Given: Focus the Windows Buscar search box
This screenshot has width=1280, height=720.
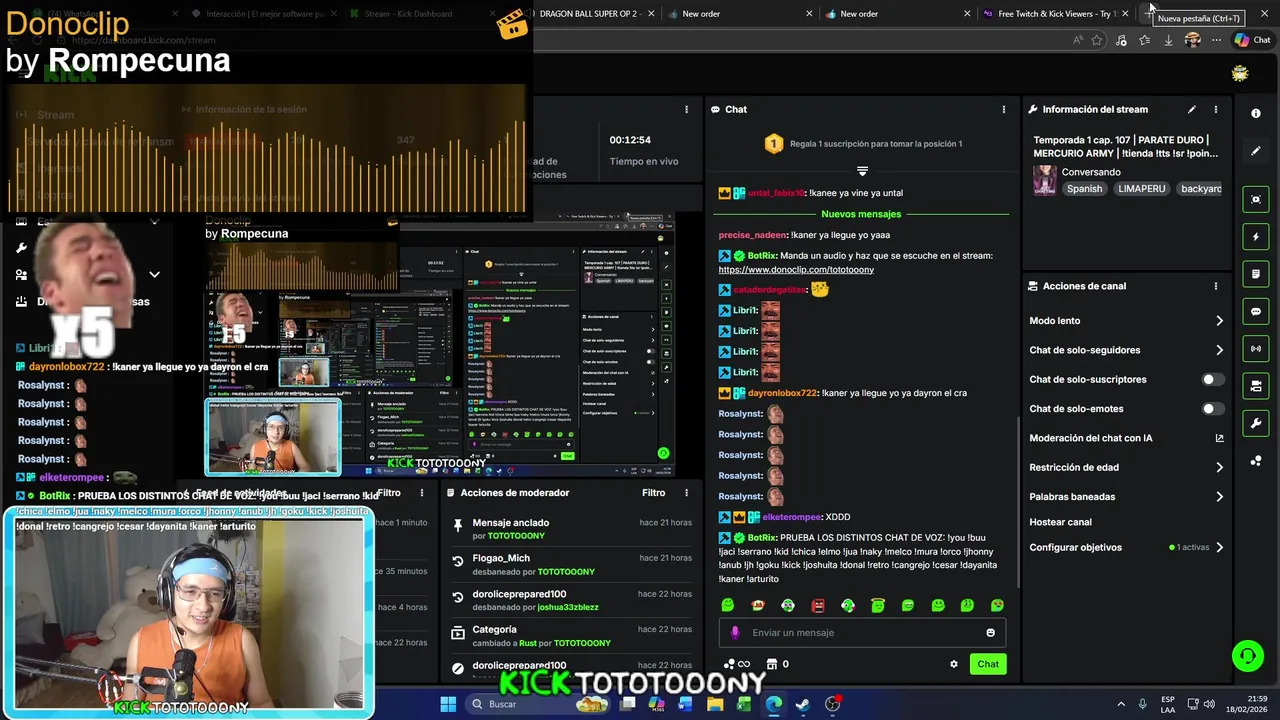Looking at the screenshot, I should 540,704.
